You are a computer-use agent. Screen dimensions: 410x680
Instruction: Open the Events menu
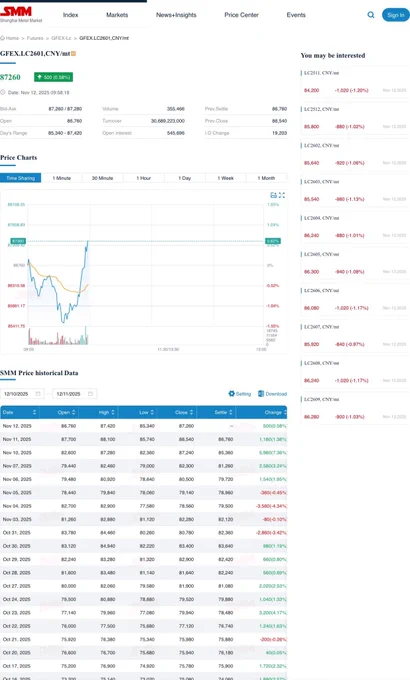296,15
